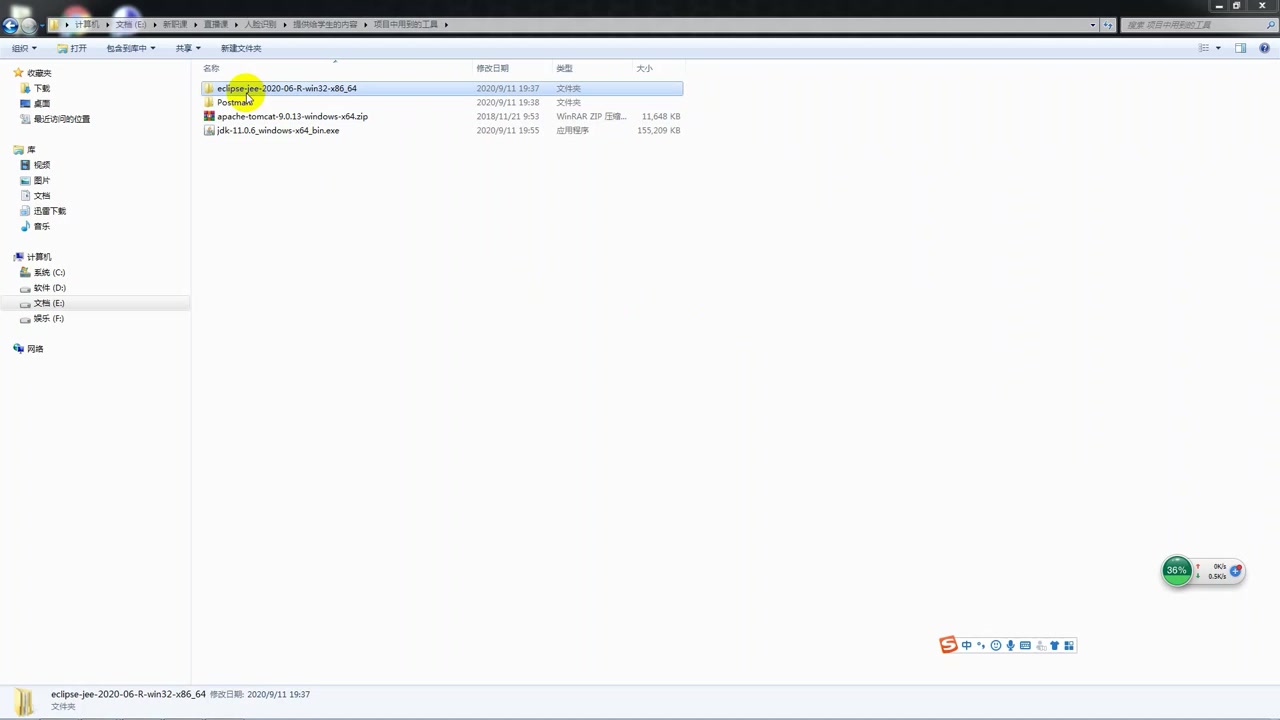Click the Sogou S logo icon

948,645
